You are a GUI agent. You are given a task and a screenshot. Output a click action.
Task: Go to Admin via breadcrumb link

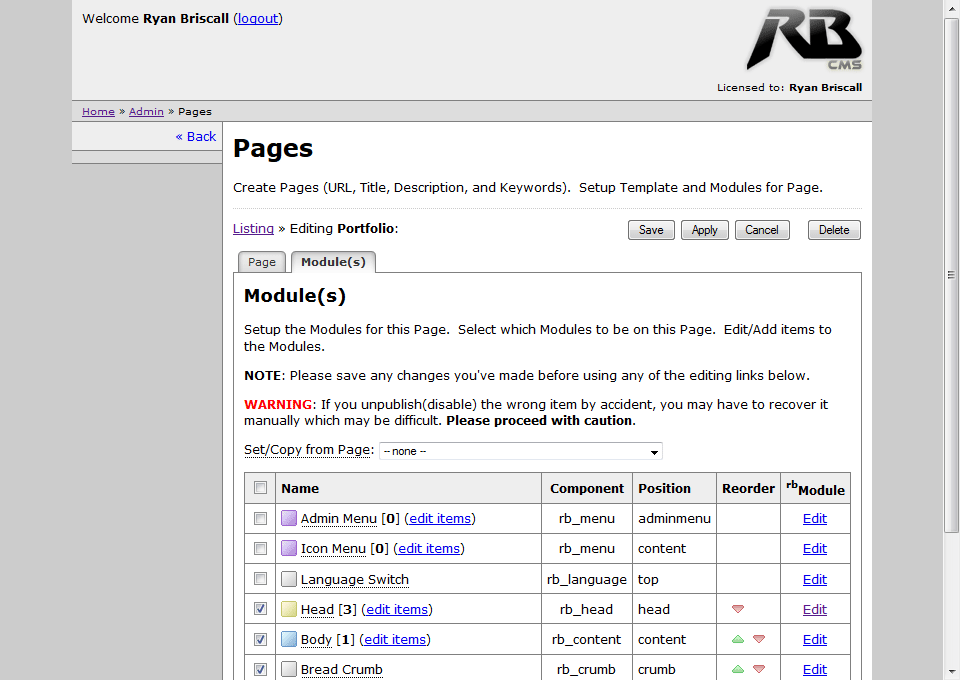coord(146,111)
